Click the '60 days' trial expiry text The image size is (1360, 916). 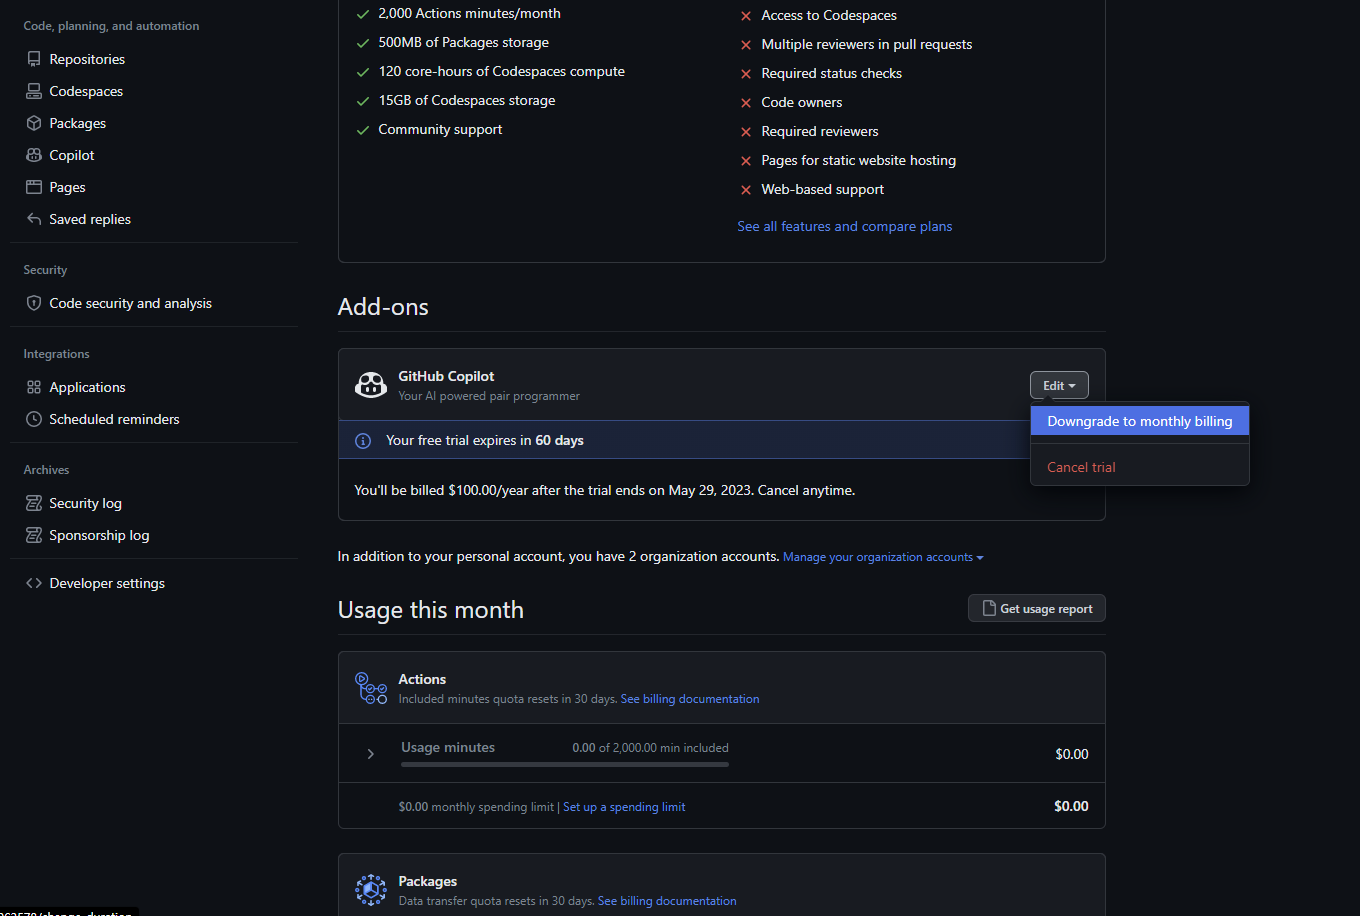[559, 440]
